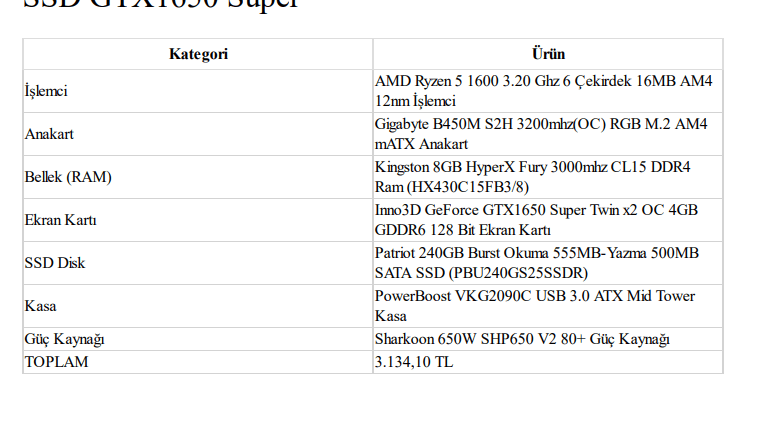Viewport: 757px width, 436px height.
Task: Select the Kasa category cell
Action: click(x=40, y=306)
